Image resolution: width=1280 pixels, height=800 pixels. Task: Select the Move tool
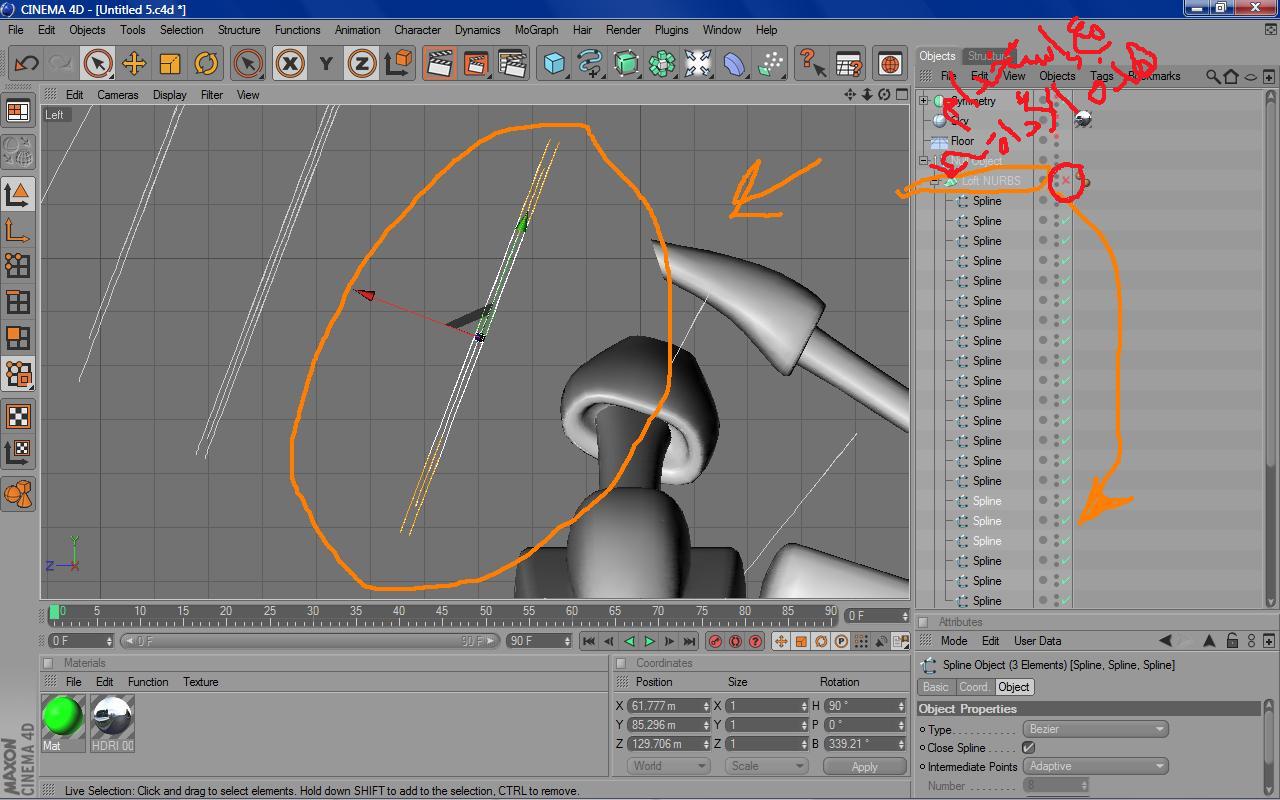[x=134, y=63]
